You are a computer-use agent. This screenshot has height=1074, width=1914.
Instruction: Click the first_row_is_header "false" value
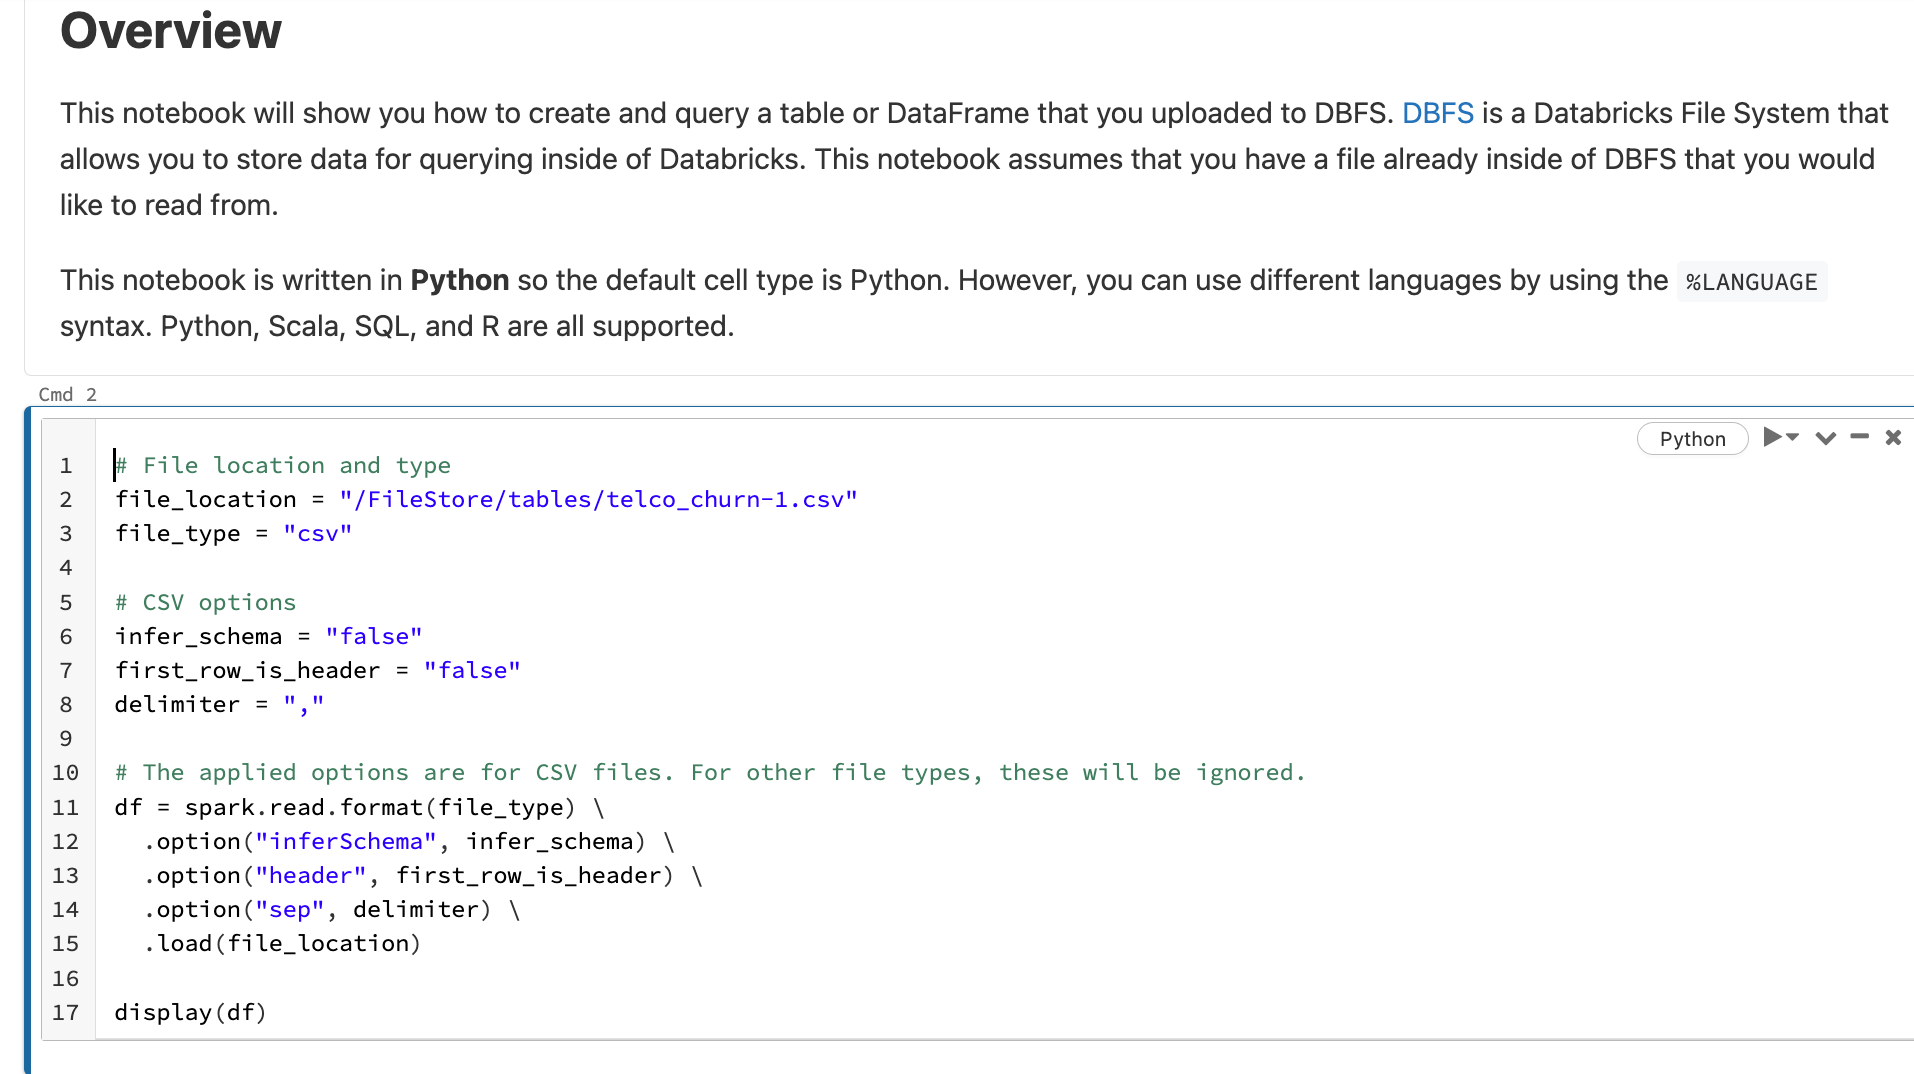point(471,670)
